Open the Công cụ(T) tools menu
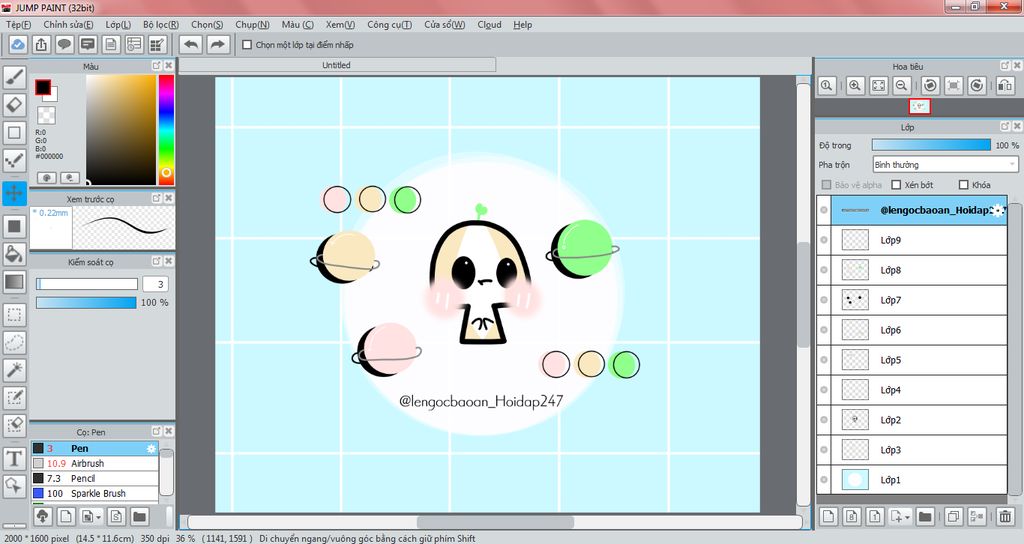Image resolution: width=1024 pixels, height=544 pixels. click(389, 25)
